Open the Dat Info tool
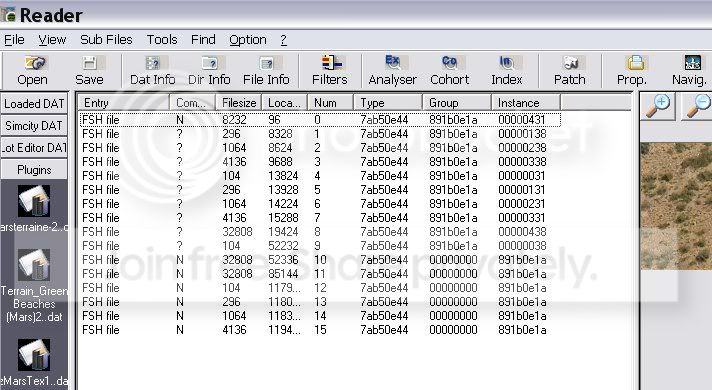Screen dimensions: 712x390 tap(153, 71)
